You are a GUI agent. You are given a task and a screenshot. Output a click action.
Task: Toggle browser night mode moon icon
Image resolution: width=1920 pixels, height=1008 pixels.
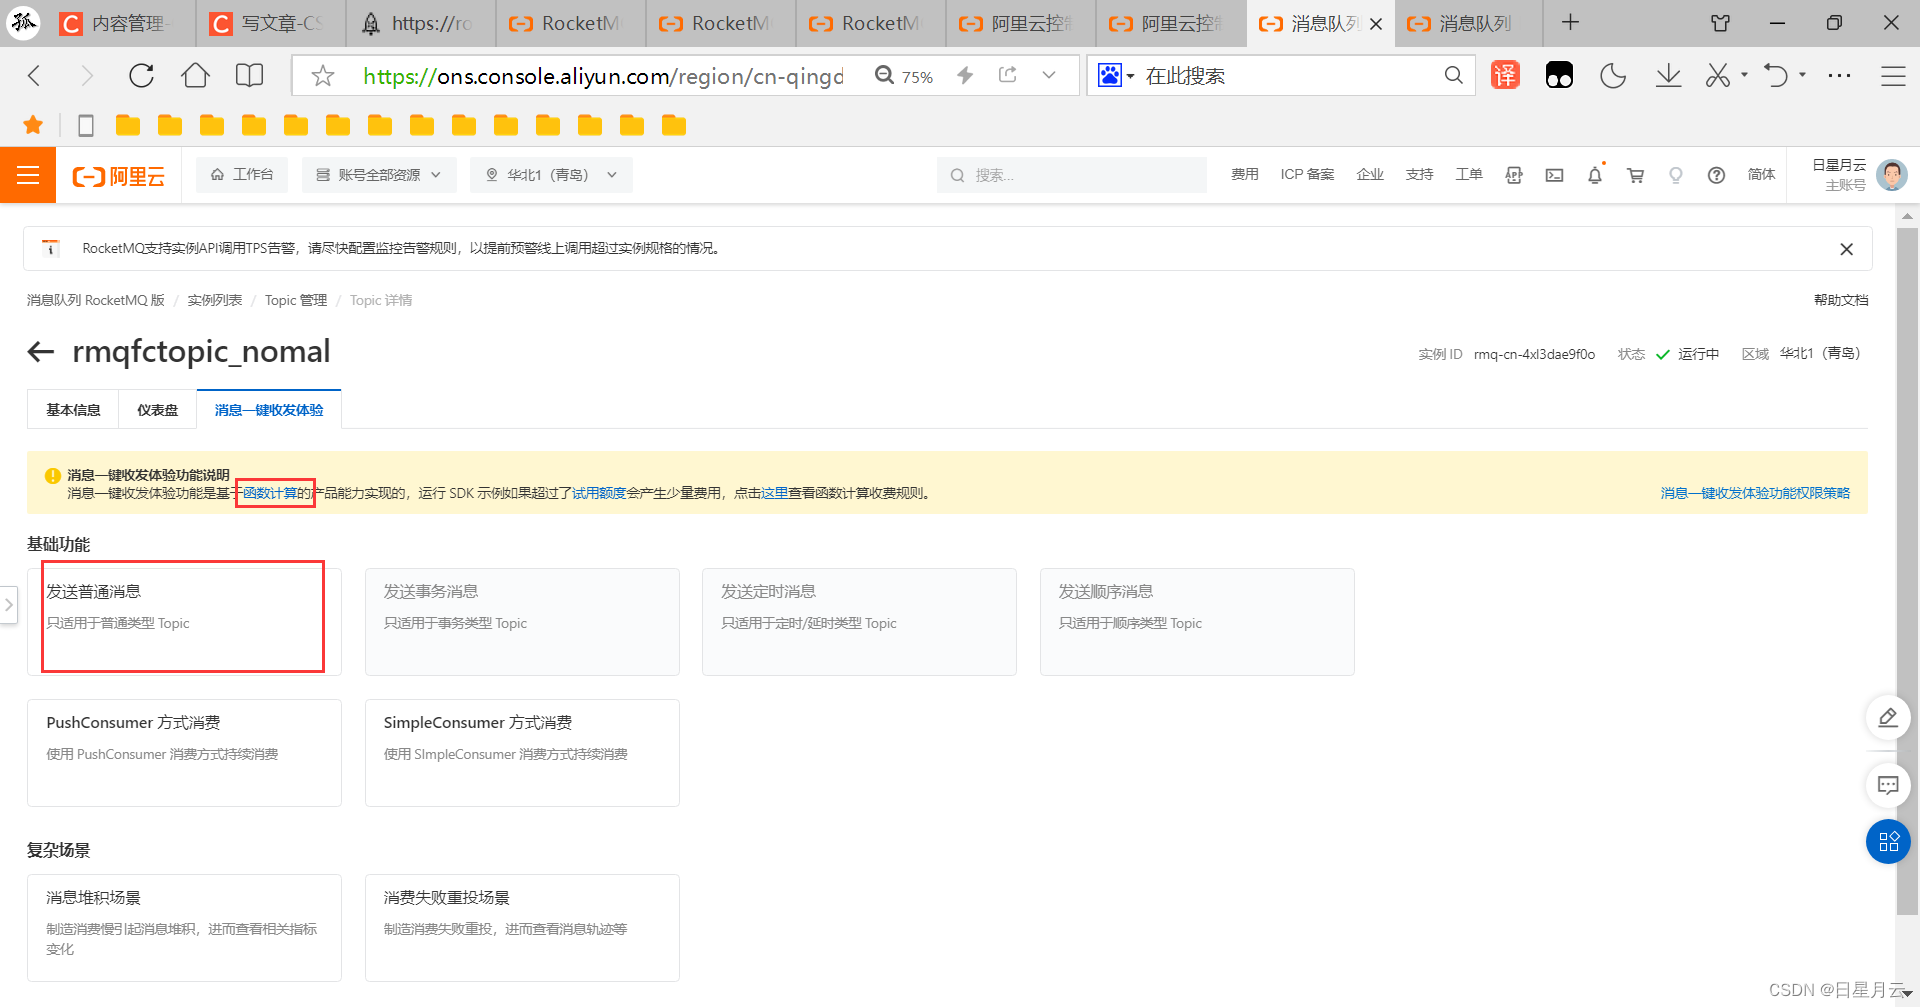(x=1613, y=75)
